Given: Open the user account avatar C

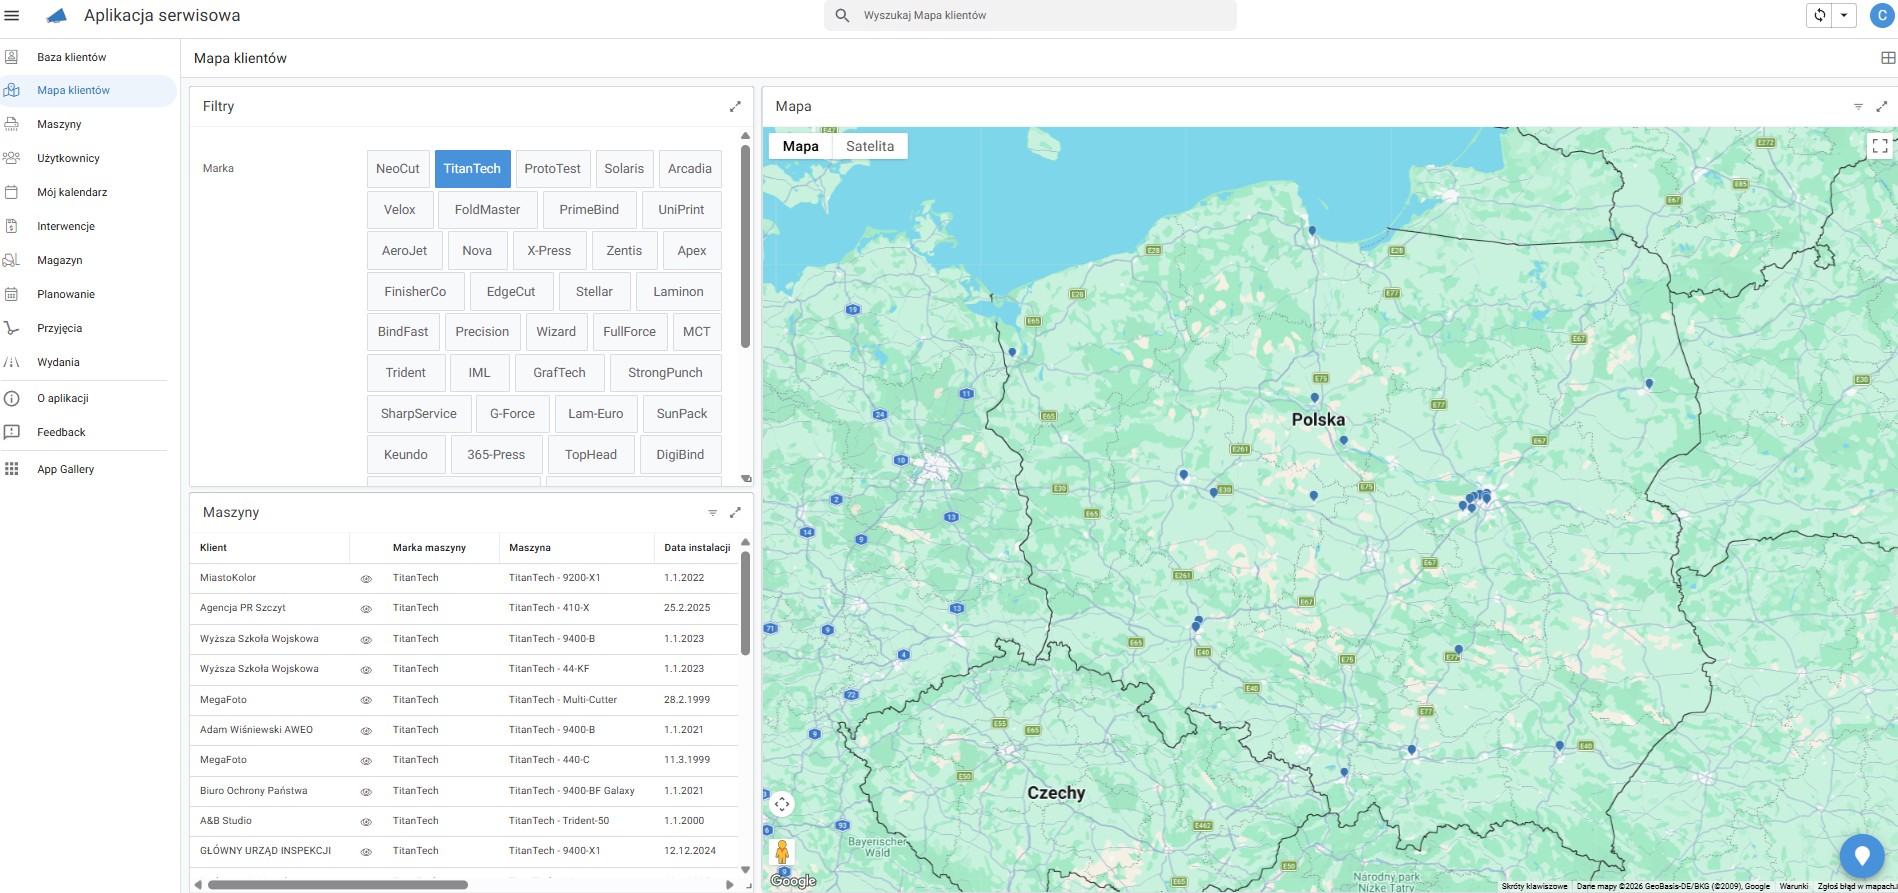Looking at the screenshot, I should point(1882,15).
